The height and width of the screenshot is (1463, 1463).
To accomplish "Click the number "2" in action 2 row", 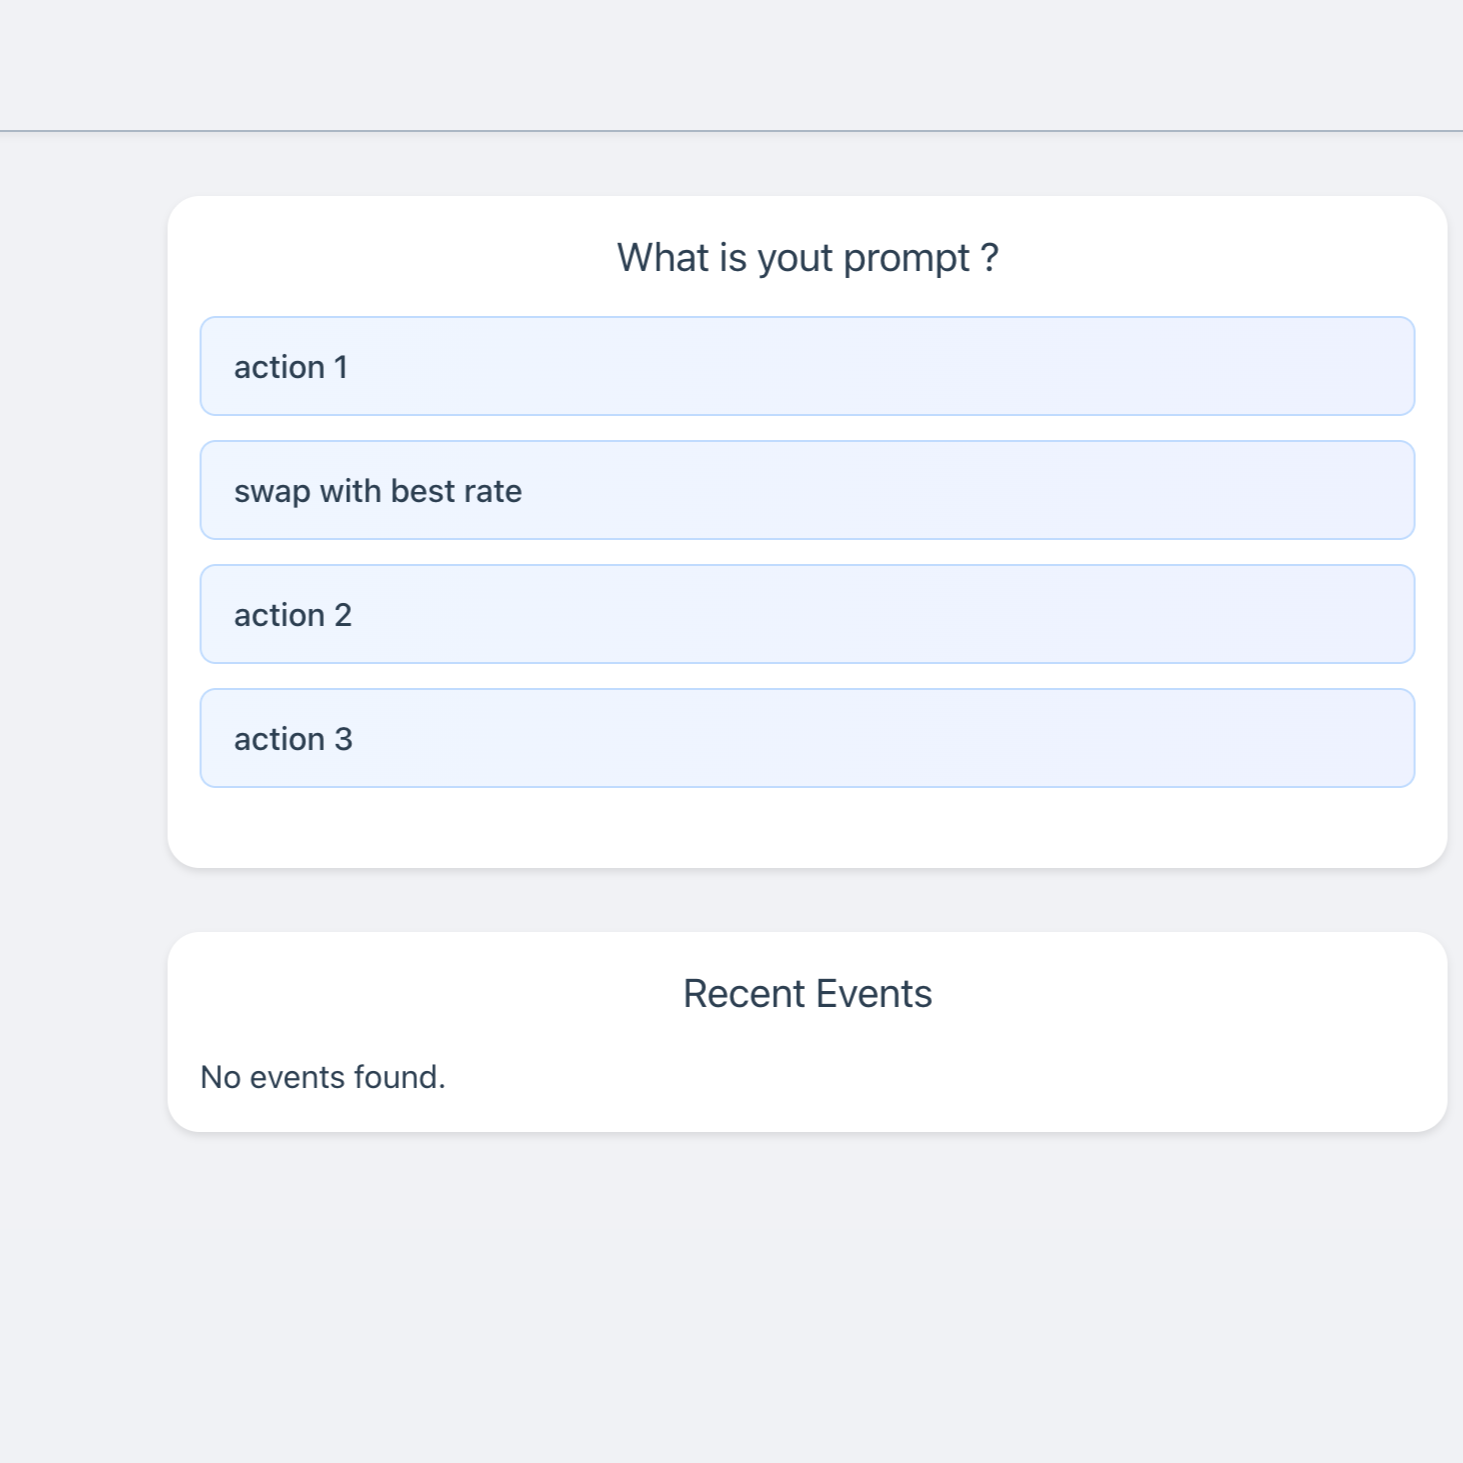I will pos(343,615).
